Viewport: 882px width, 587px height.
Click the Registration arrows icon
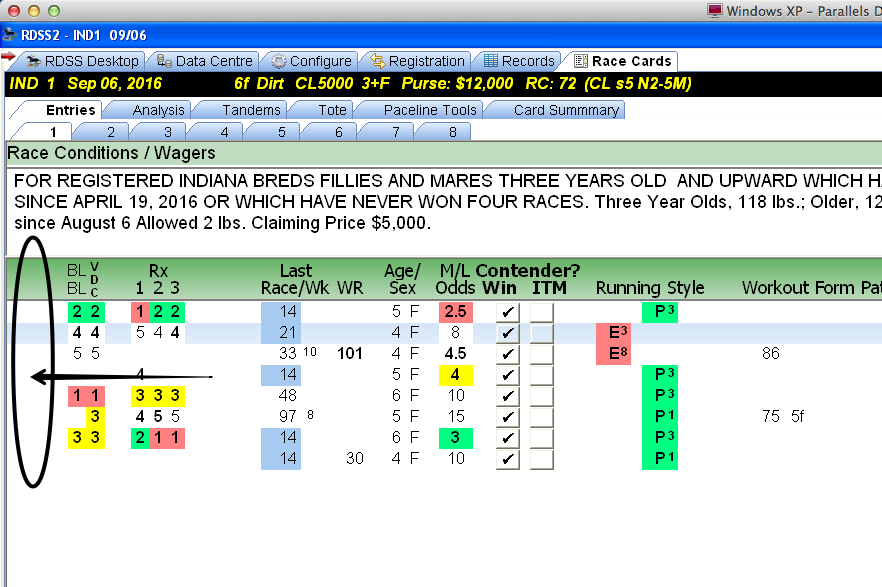(x=377, y=61)
